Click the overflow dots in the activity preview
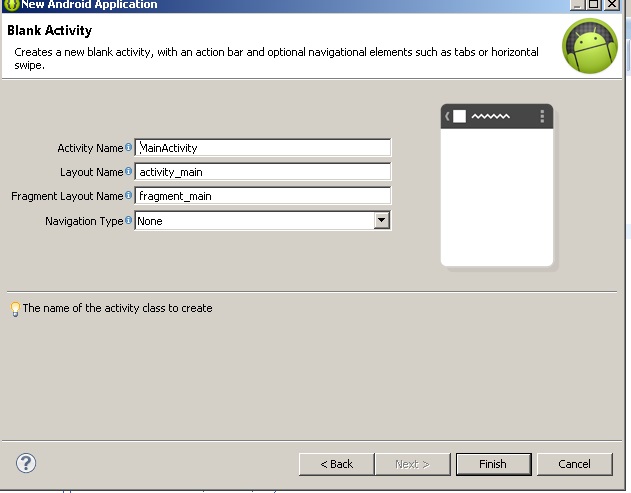This screenshot has height=493, width=631. click(542, 116)
